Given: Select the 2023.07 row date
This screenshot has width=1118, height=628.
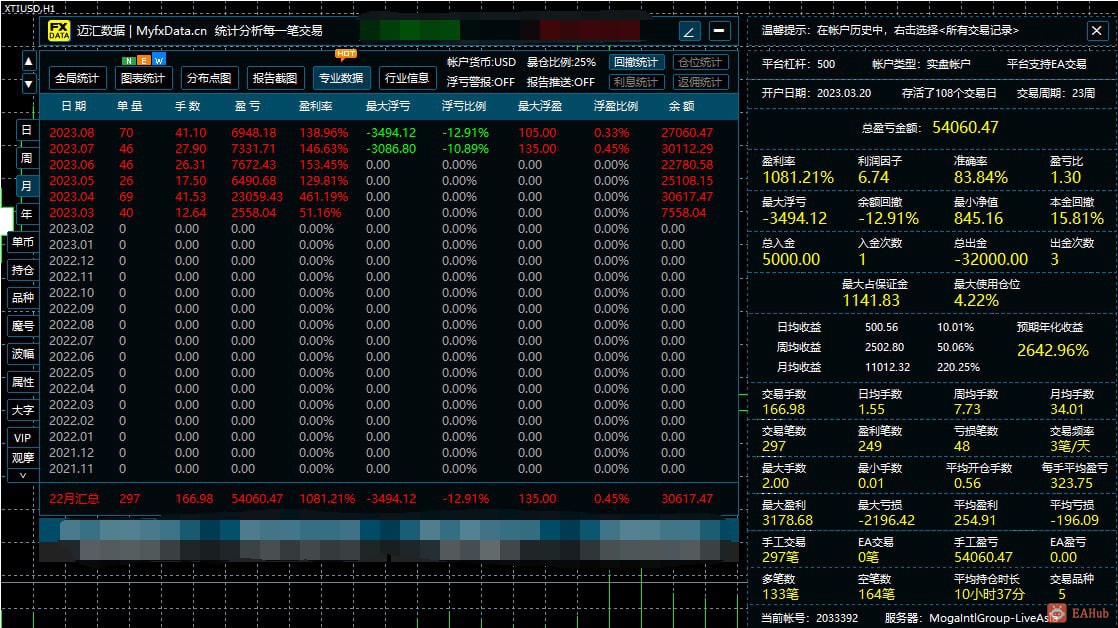Looking at the screenshot, I should point(71,149).
